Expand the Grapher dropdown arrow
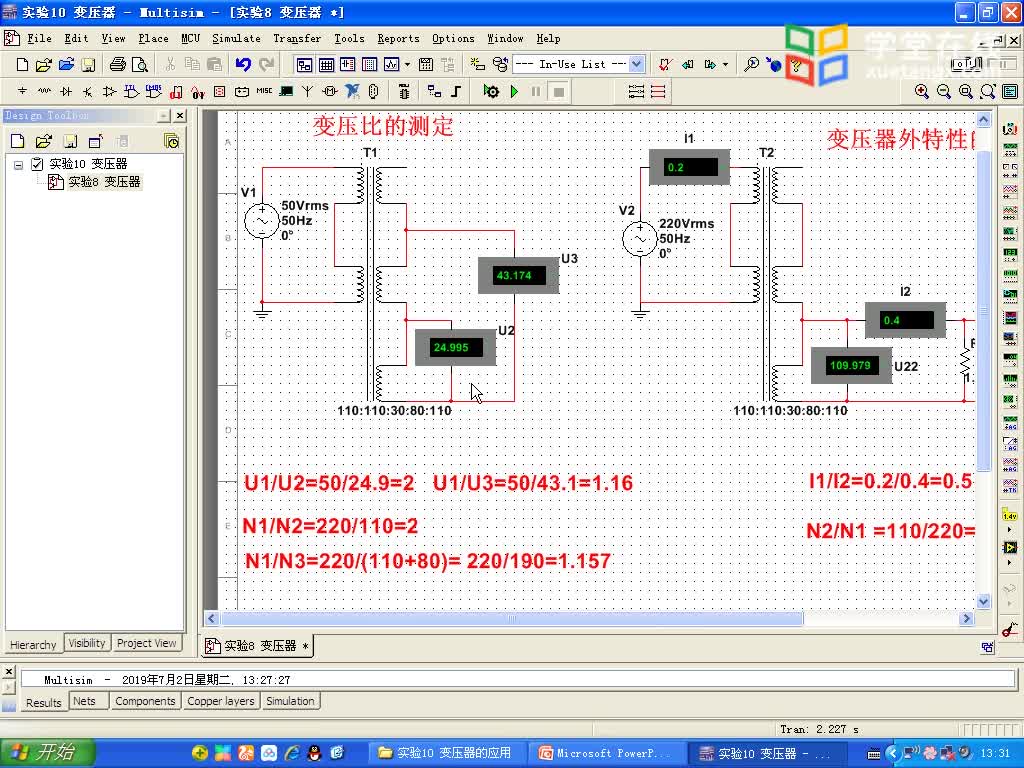 tap(408, 65)
